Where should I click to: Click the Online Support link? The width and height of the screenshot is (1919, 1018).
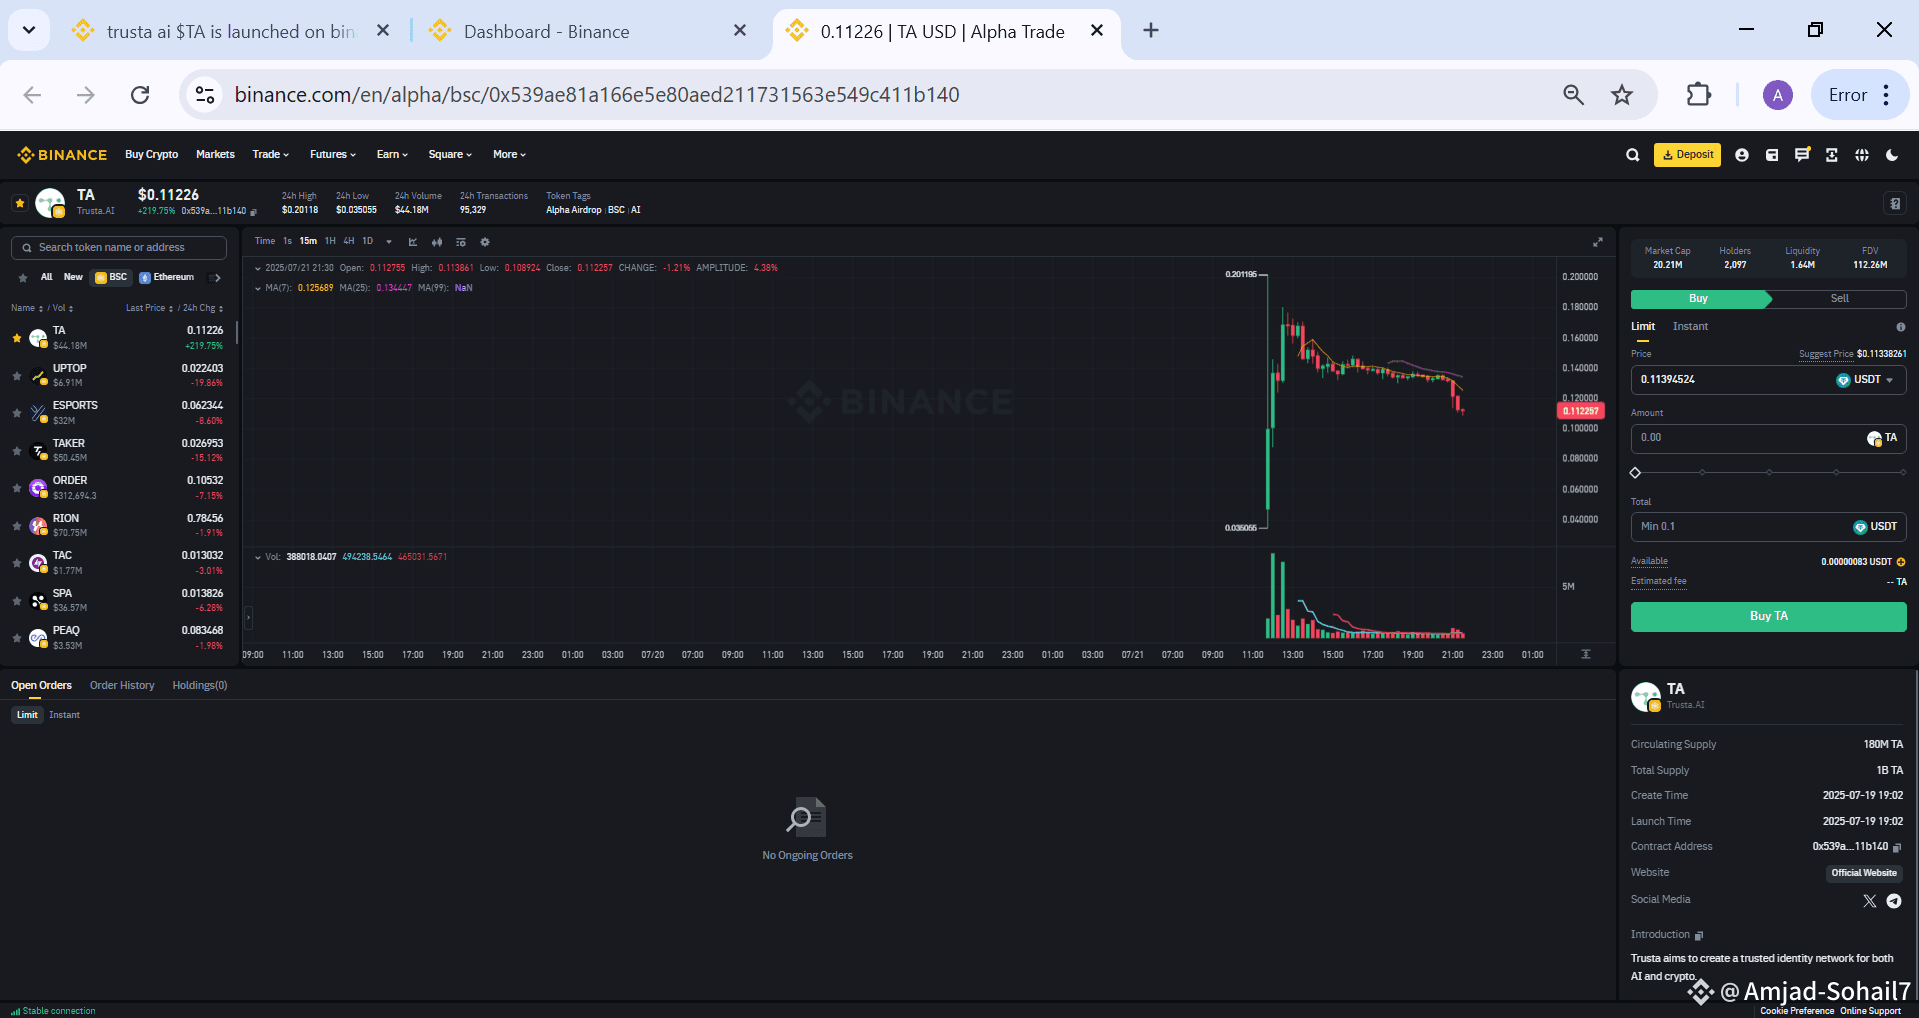click(1870, 1011)
